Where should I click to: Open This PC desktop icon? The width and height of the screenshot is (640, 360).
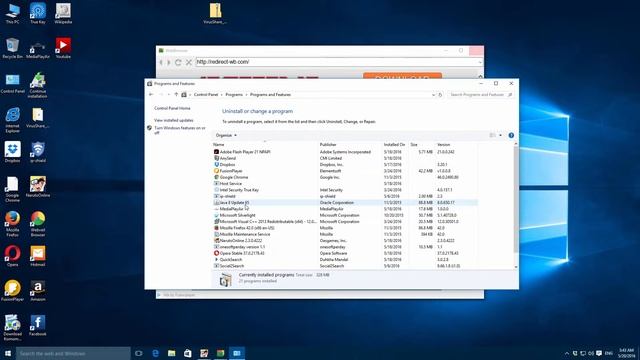12,13
